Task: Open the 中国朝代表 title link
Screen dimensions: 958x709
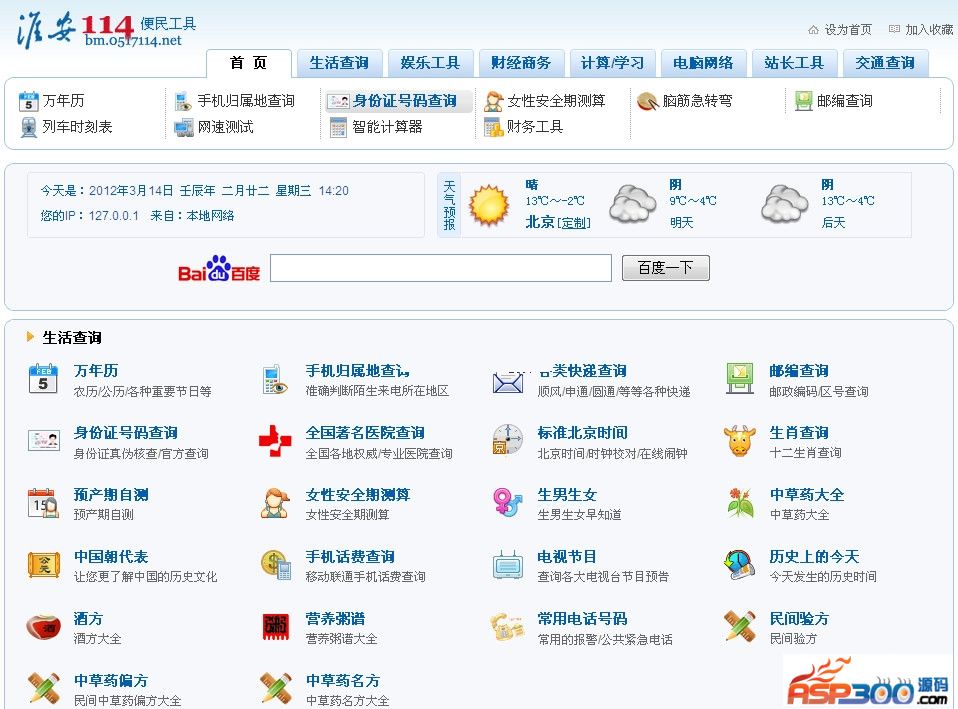Action: pyautogui.click(x=111, y=557)
